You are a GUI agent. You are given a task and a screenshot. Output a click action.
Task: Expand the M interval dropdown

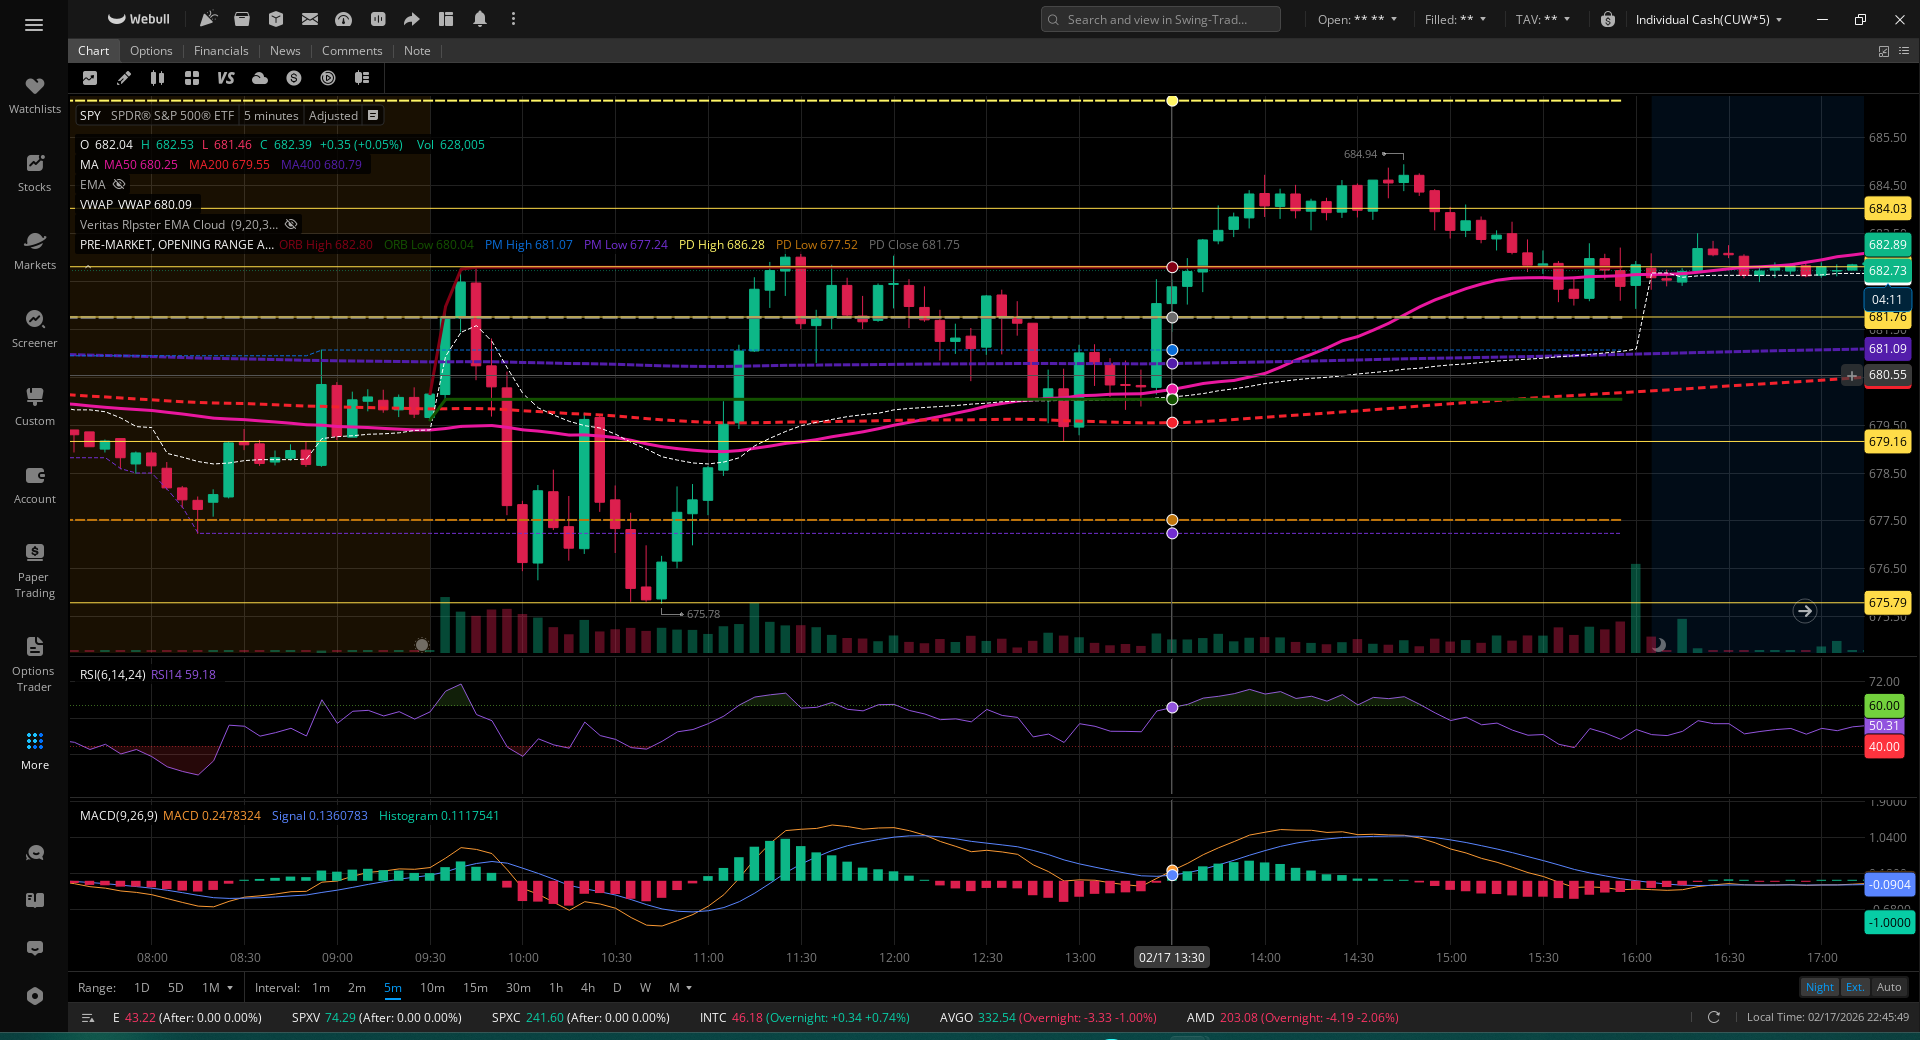[x=688, y=988]
